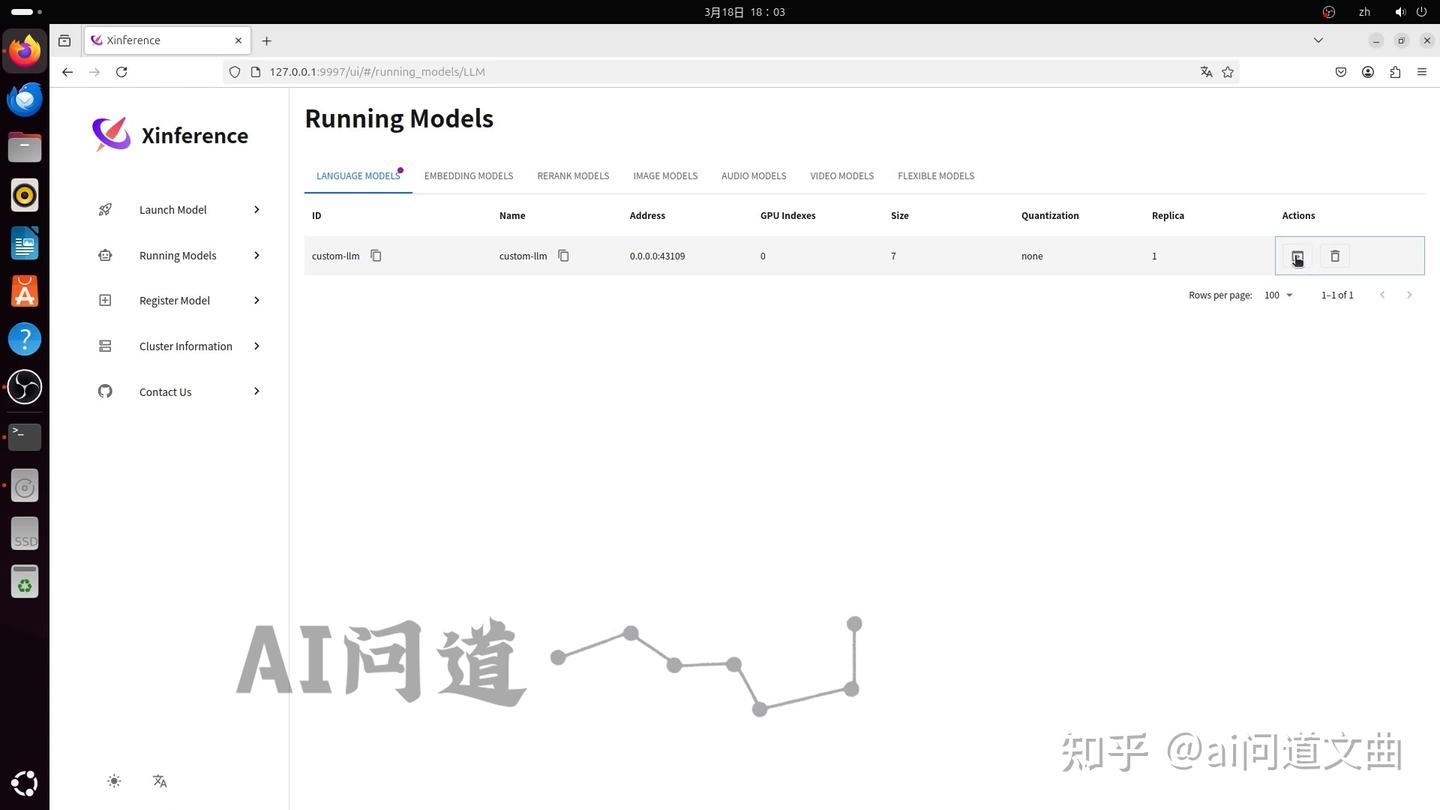Expand the Launch Model chevron
This screenshot has height=810, width=1440.
tap(256, 209)
